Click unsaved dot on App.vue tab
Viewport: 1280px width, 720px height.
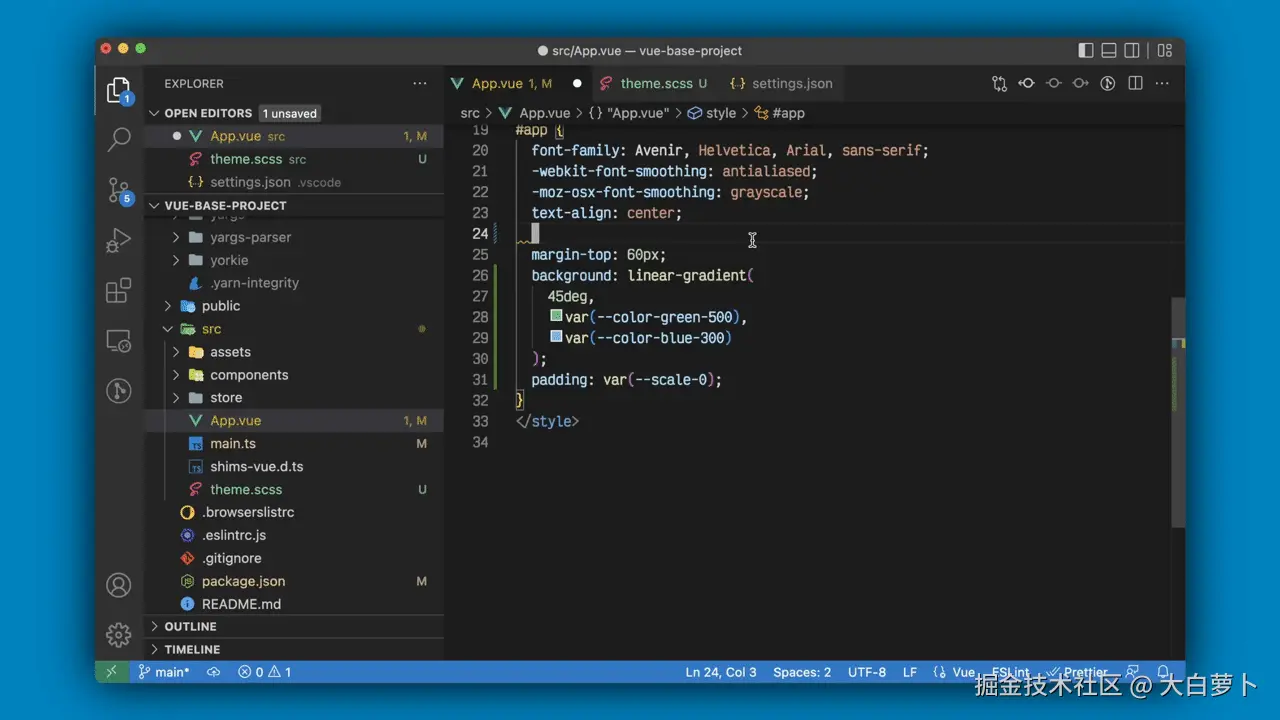(577, 84)
